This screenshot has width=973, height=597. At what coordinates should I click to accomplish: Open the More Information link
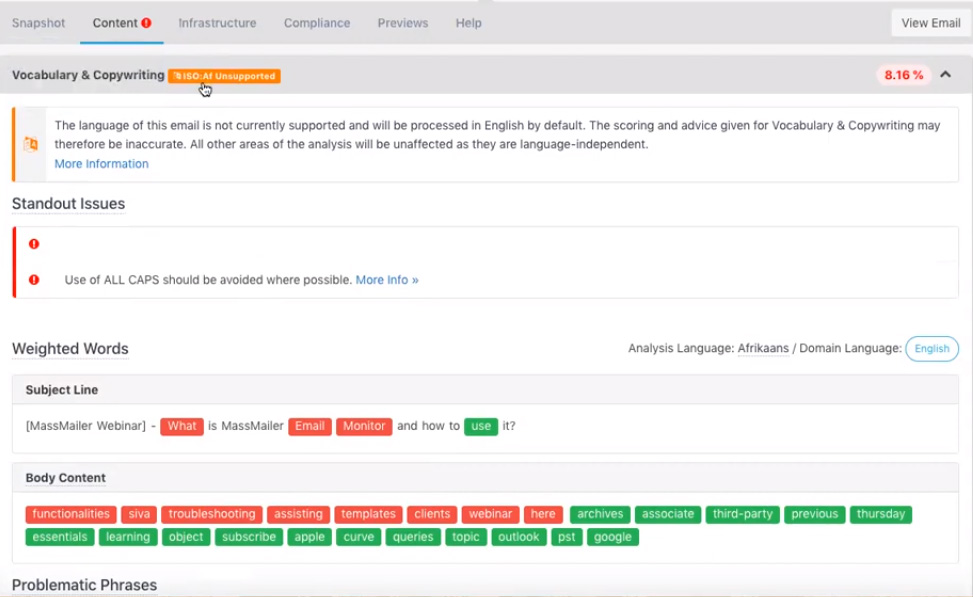102,164
